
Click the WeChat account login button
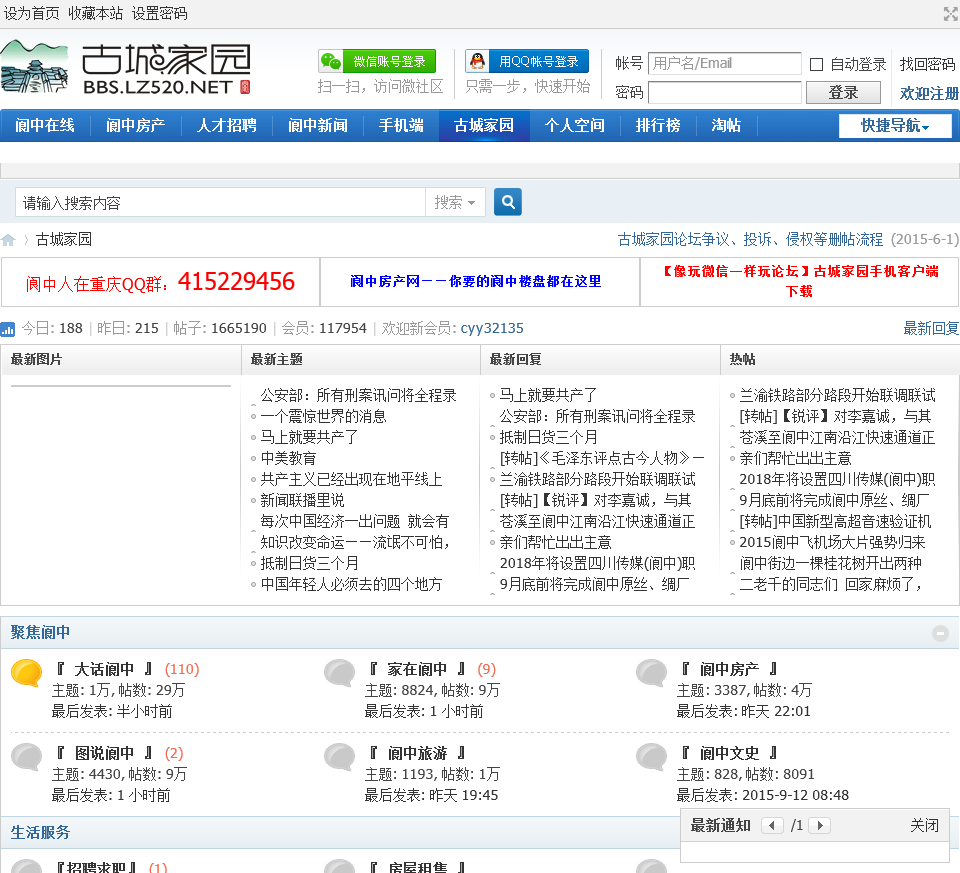(377, 61)
